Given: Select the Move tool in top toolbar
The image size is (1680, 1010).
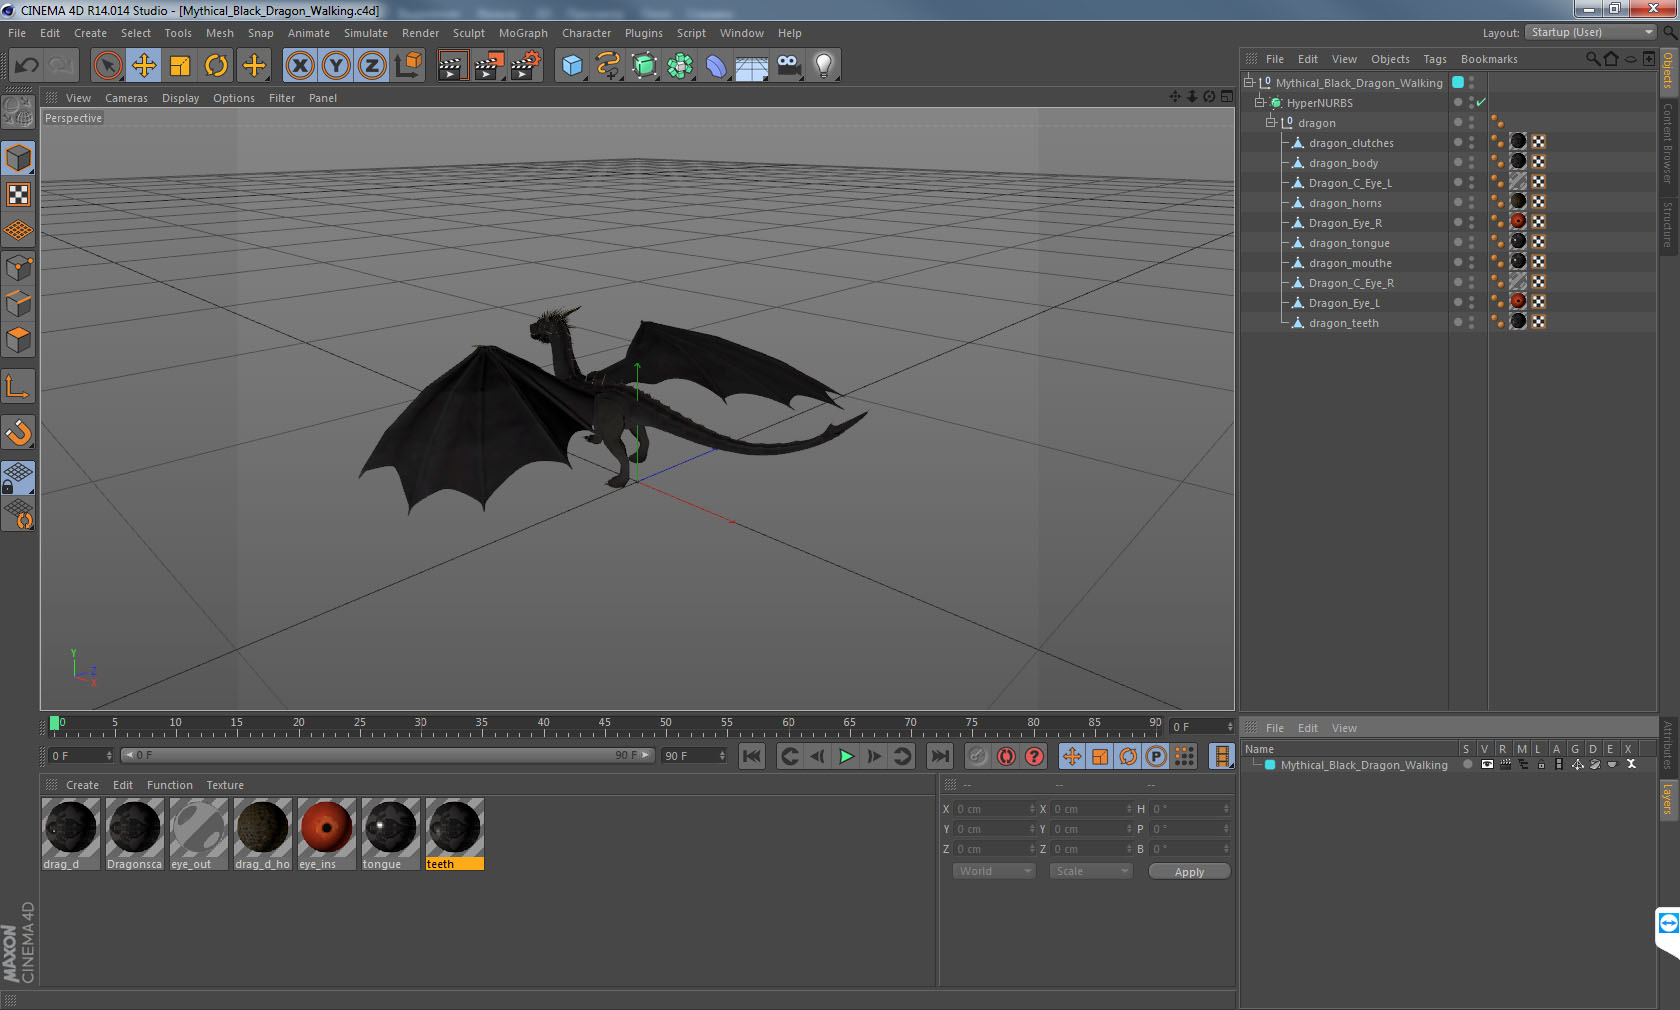Looking at the screenshot, I should (144, 66).
